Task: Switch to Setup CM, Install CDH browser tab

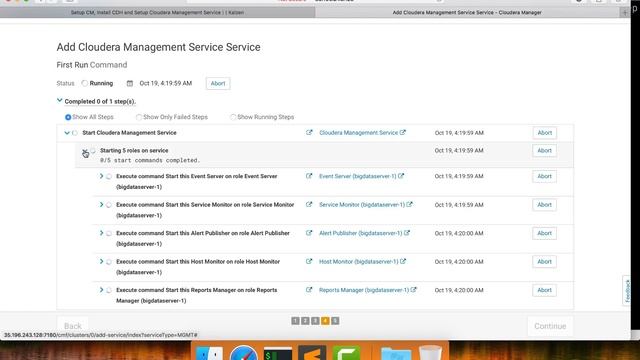Action: click(x=157, y=13)
